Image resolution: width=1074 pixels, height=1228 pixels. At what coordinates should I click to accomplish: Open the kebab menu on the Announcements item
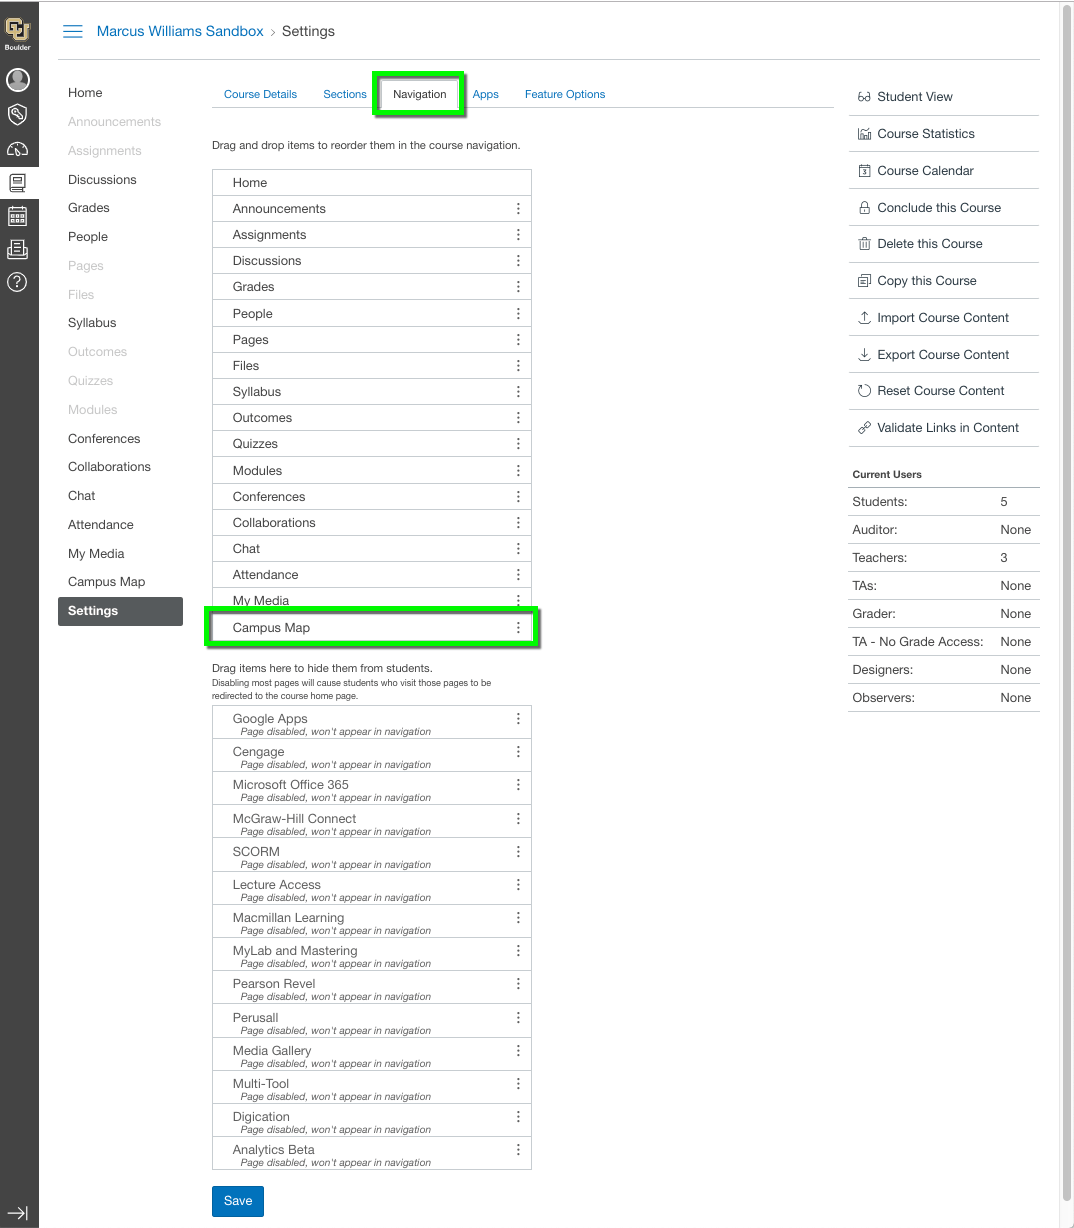point(518,208)
